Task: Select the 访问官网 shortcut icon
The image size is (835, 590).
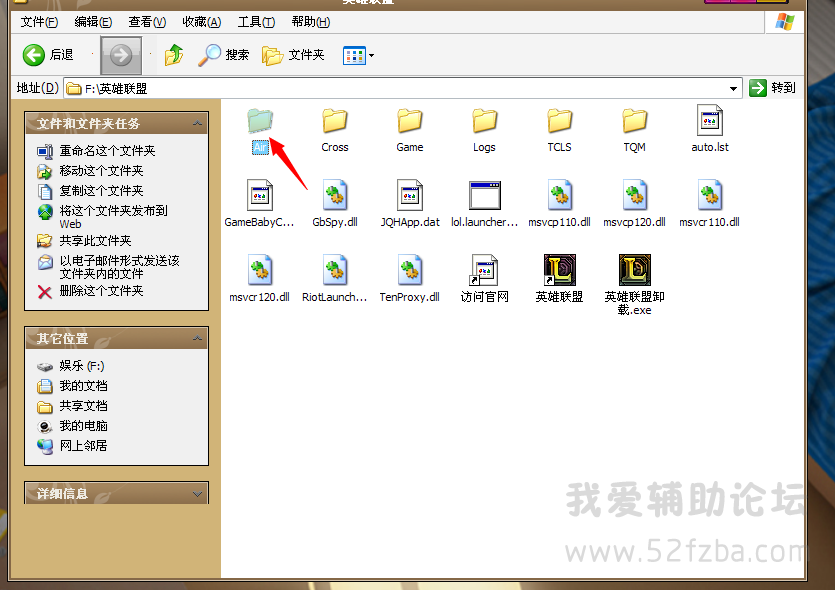Action: [484, 270]
